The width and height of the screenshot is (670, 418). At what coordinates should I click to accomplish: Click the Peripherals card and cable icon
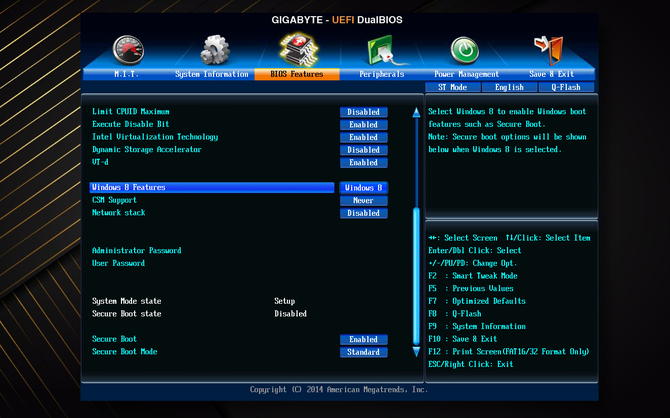[x=384, y=51]
